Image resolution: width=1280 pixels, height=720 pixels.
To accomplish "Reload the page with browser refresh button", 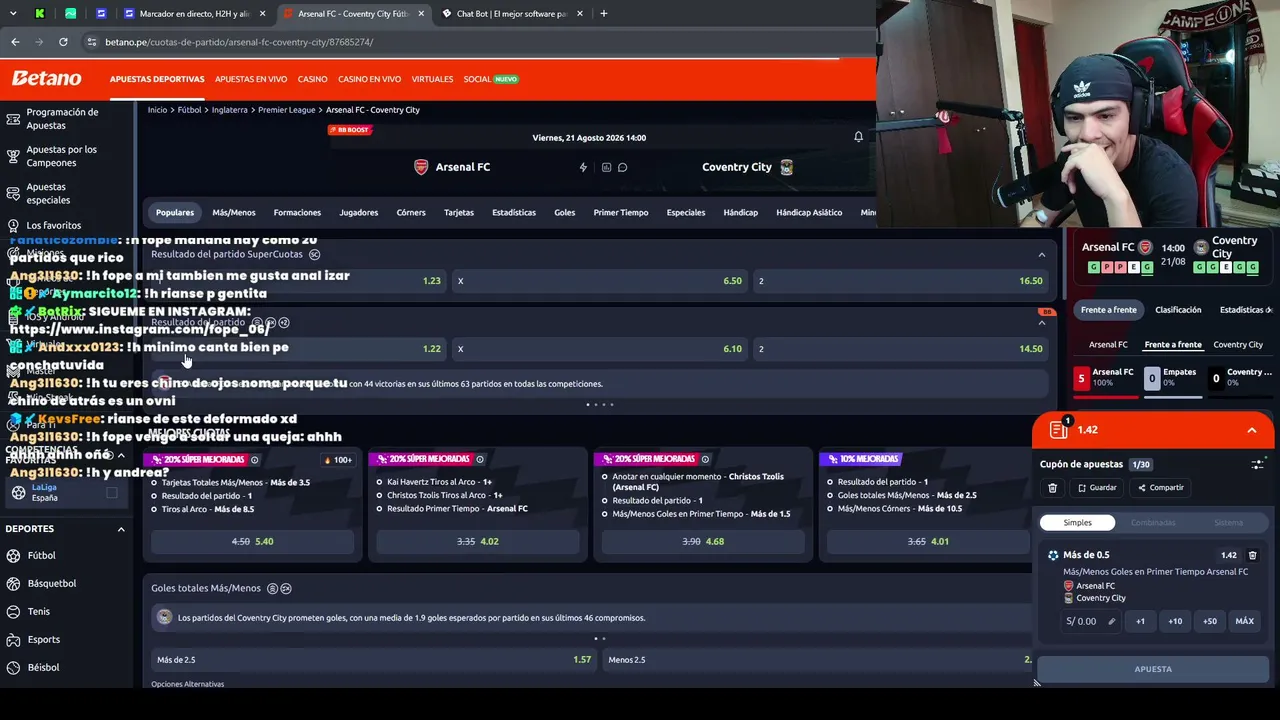I will point(63,42).
